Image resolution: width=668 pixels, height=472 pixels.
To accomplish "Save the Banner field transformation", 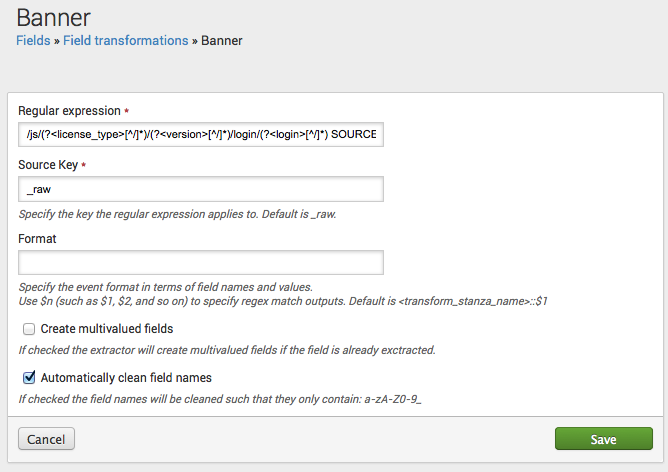I will (x=604, y=439).
